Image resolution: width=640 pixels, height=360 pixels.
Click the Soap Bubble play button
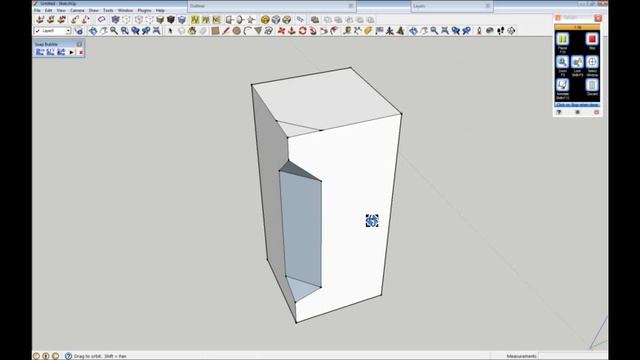pos(71,52)
